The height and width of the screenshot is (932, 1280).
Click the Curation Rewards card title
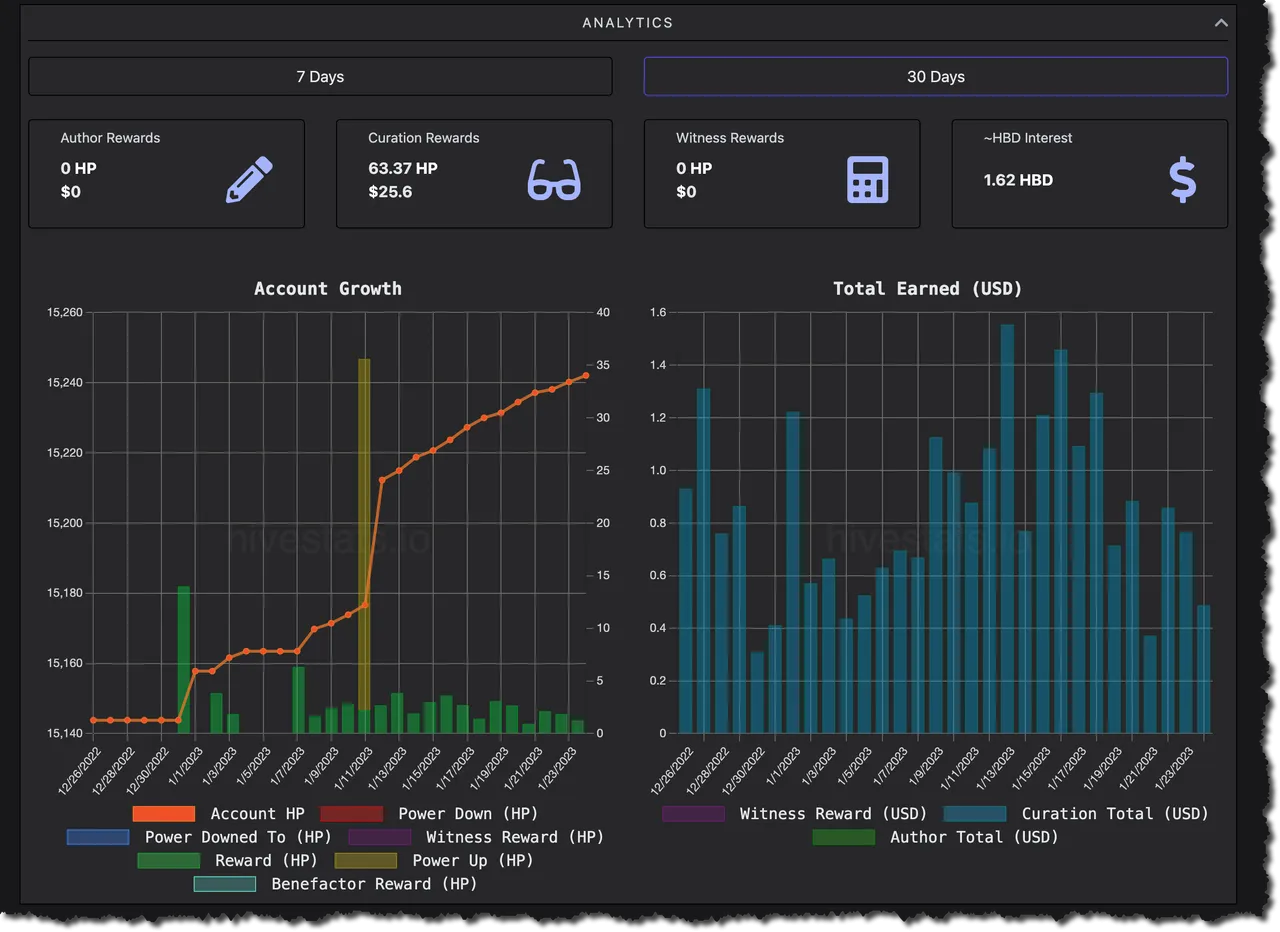(424, 138)
